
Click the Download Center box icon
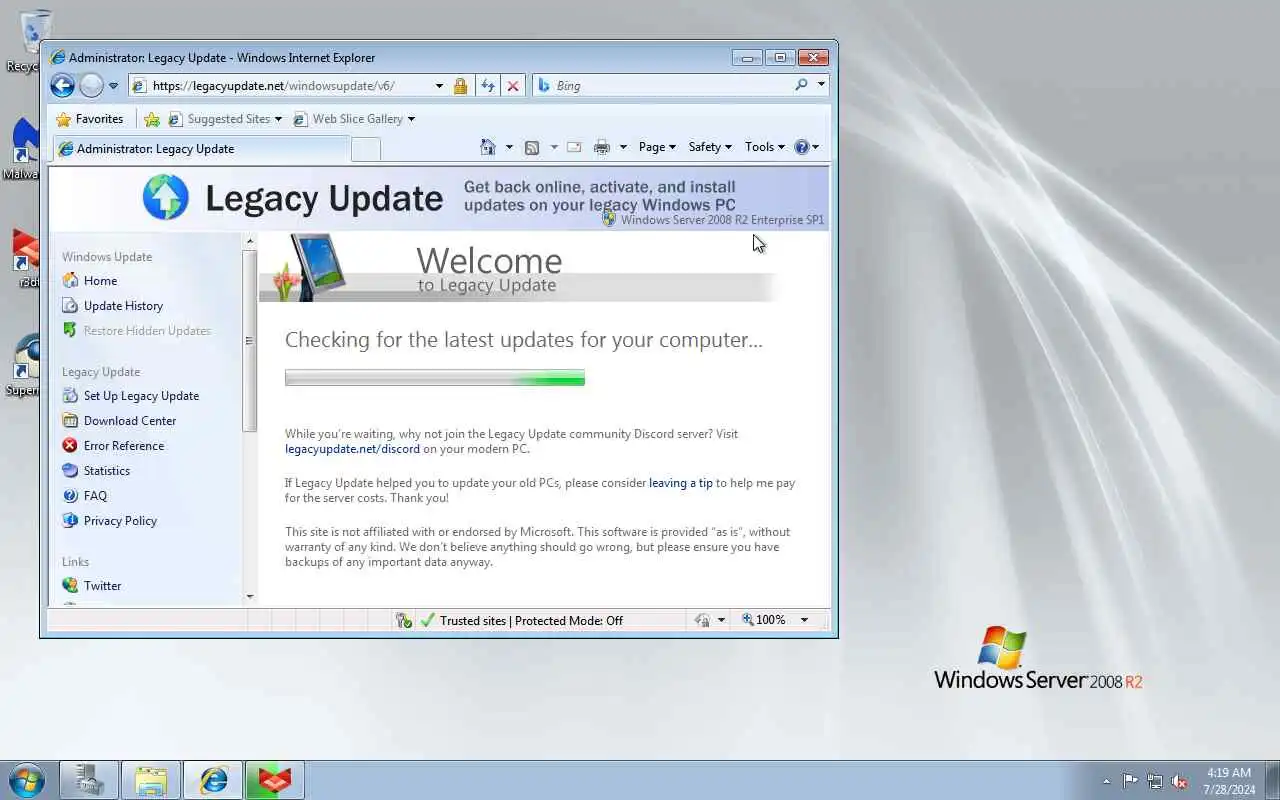coord(70,421)
